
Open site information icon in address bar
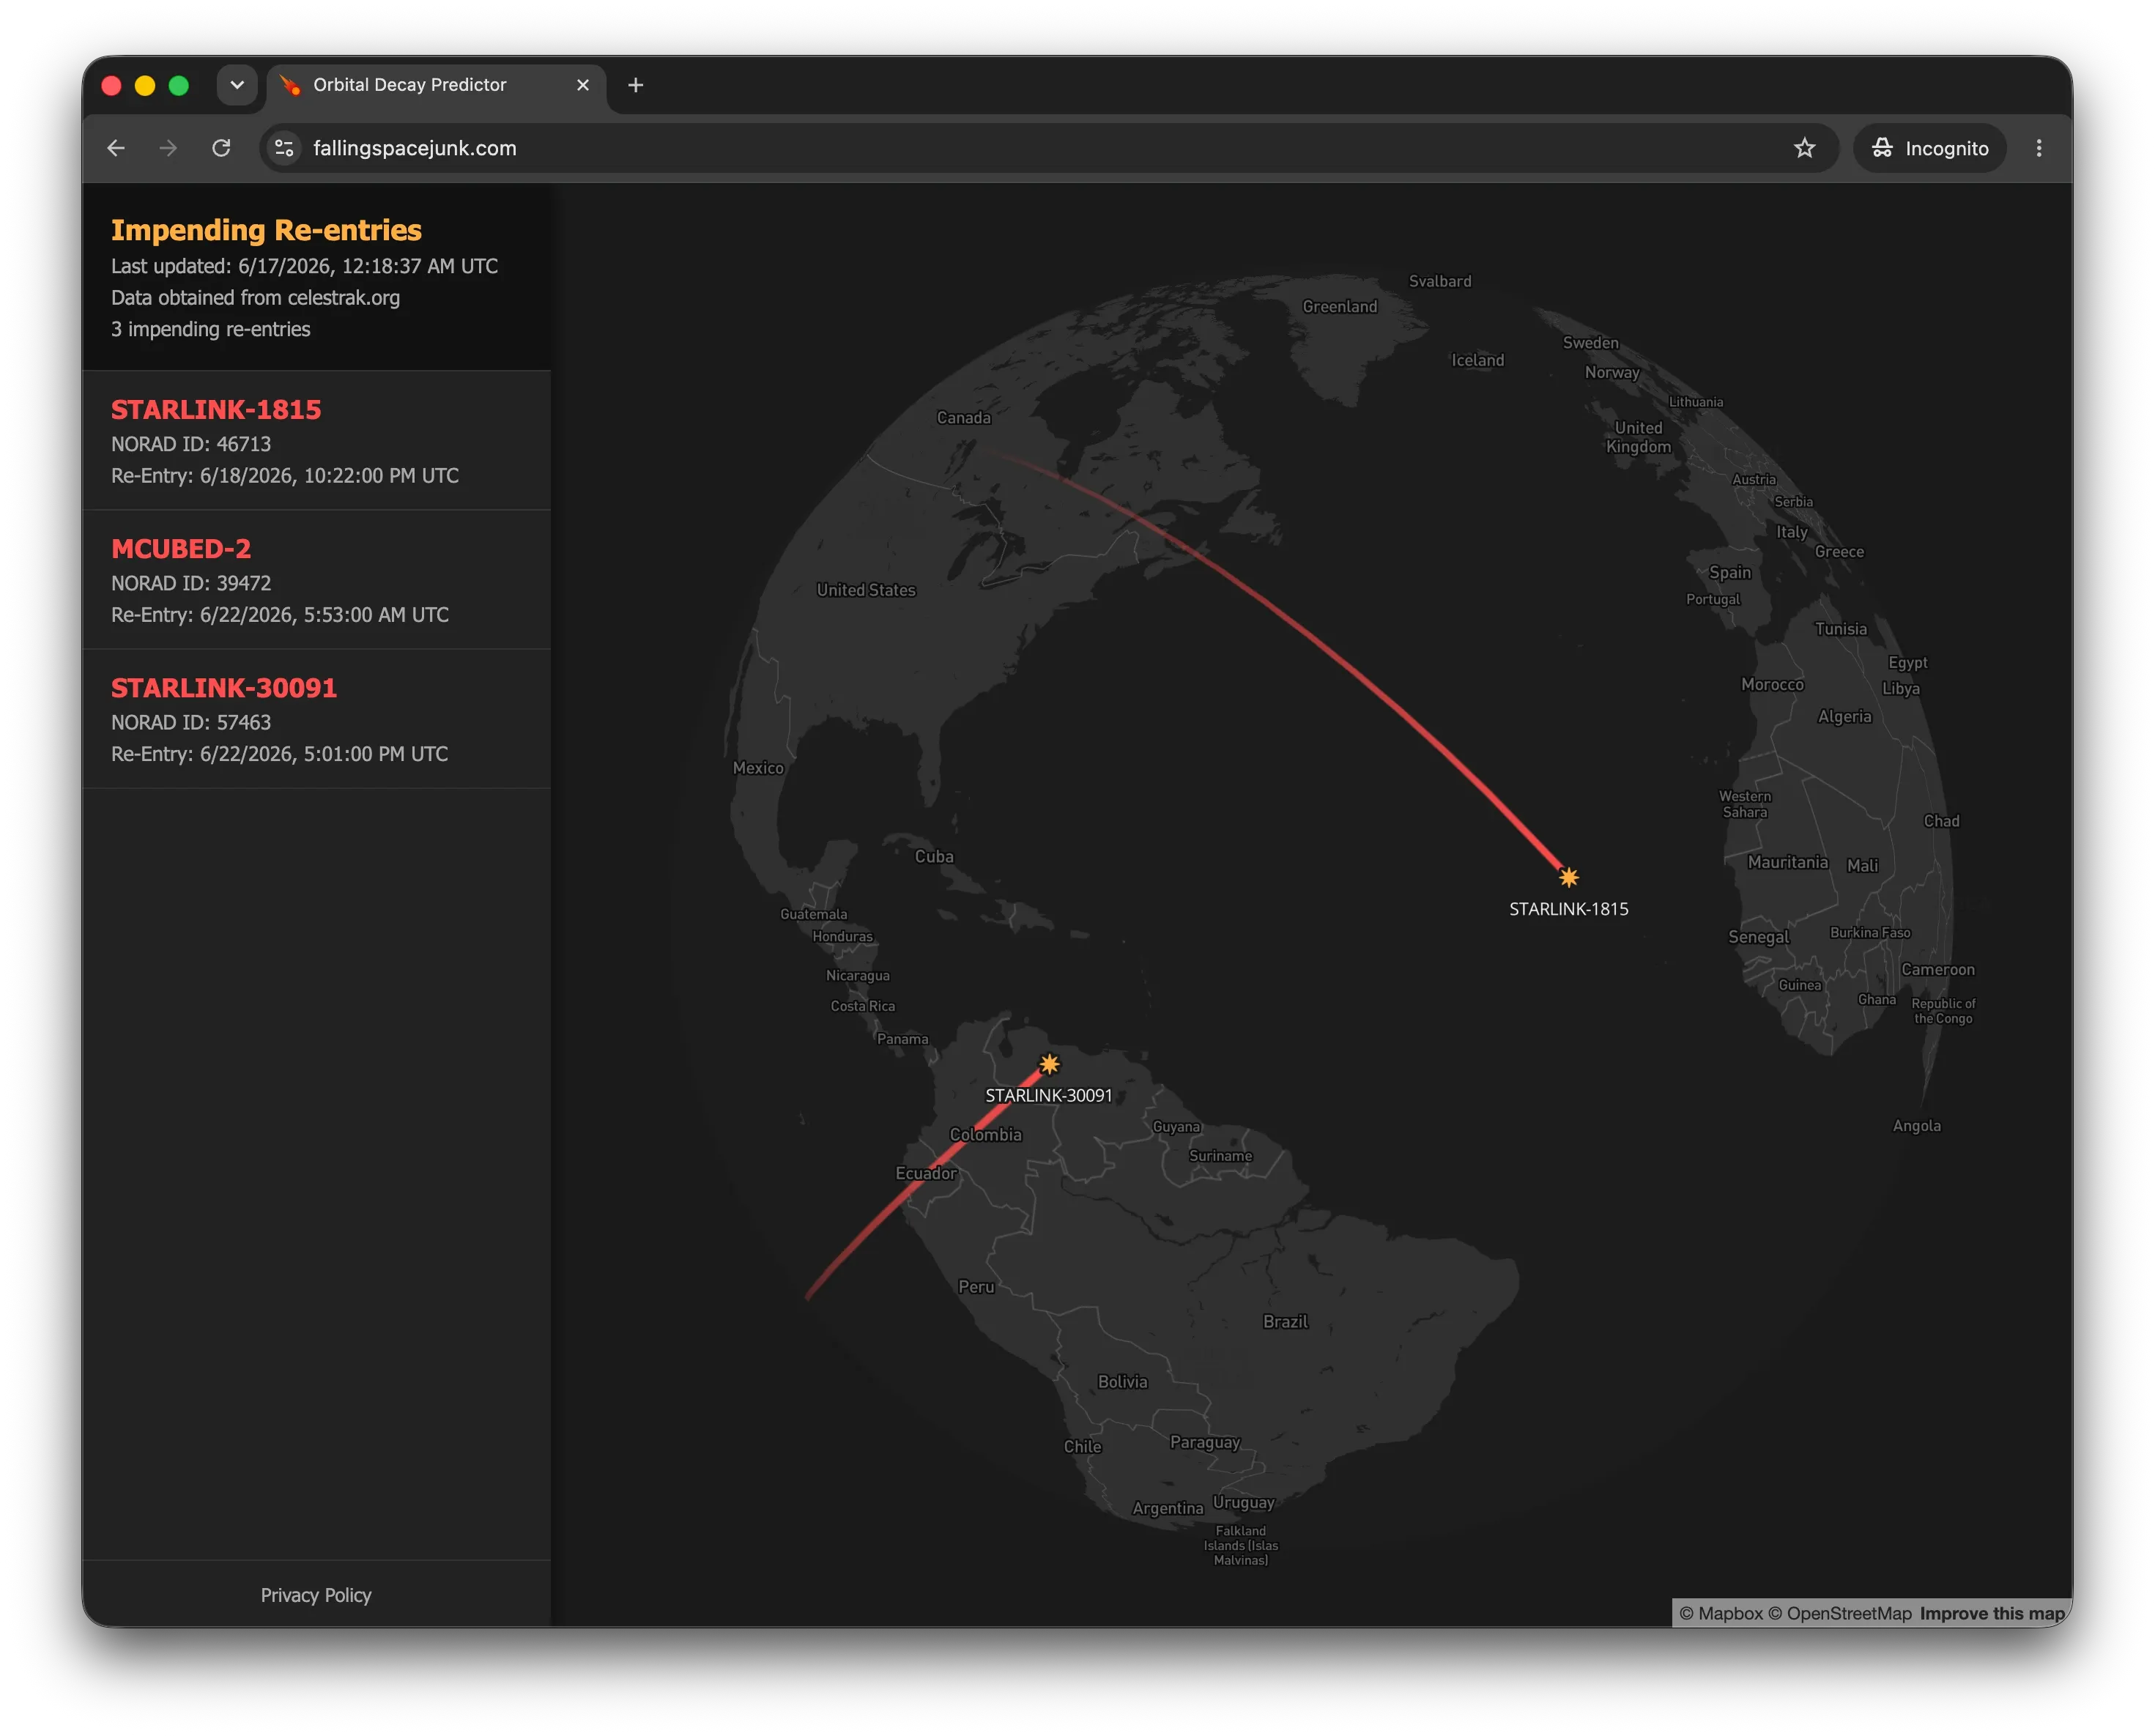coord(284,148)
